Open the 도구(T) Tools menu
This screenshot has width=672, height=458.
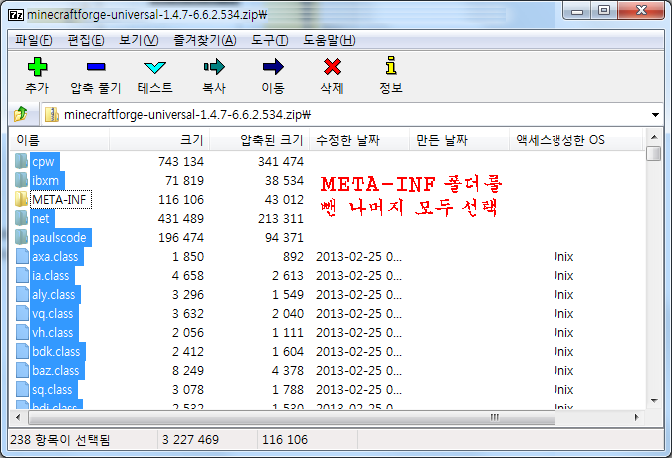point(270,40)
